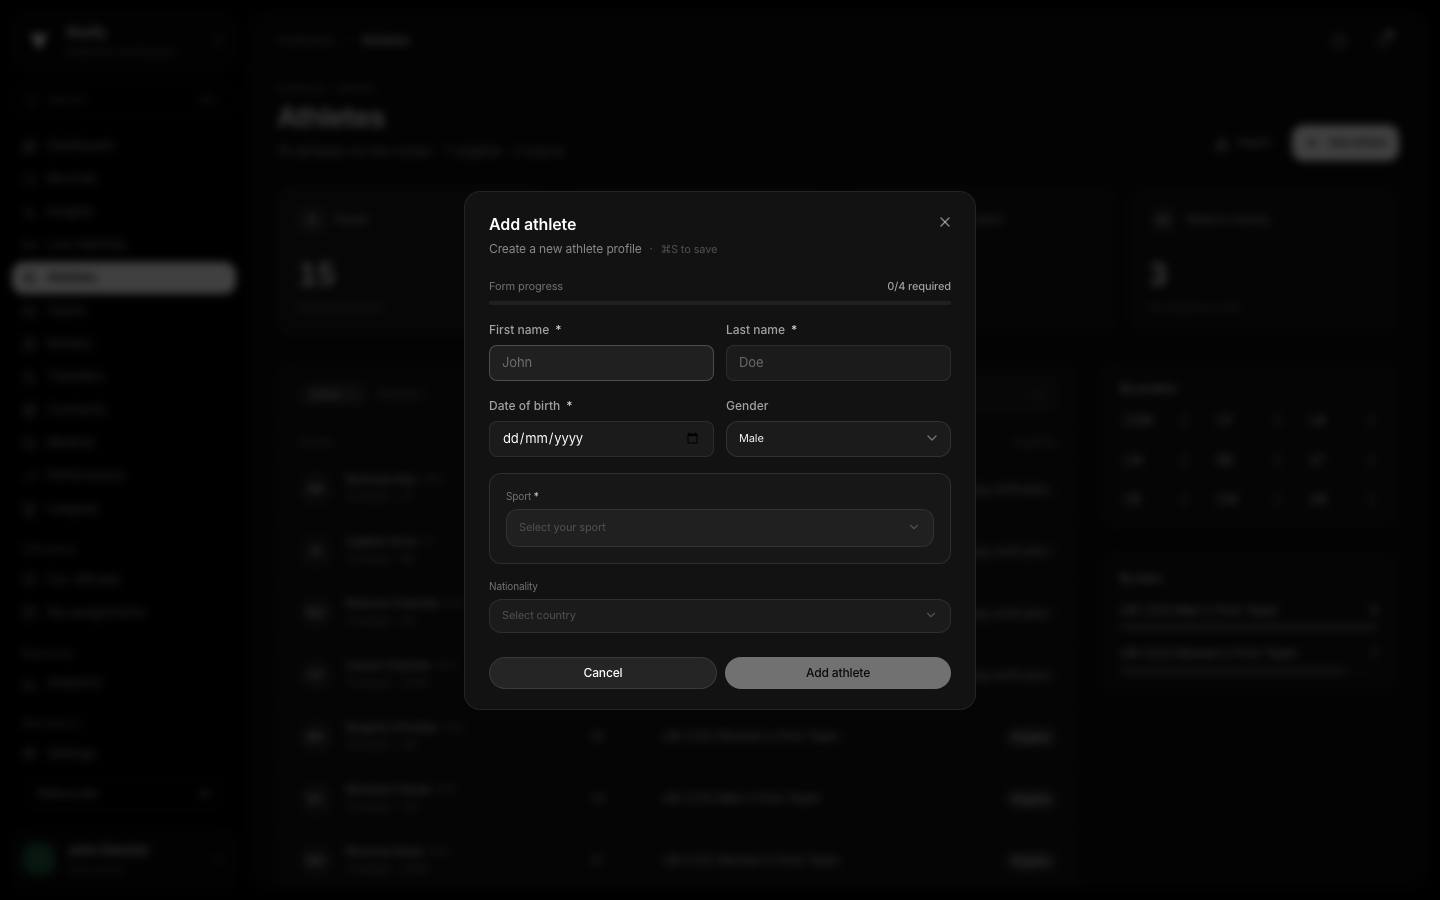This screenshot has width=1440, height=900.
Task: Focus the Last name field
Action: (x=838, y=363)
